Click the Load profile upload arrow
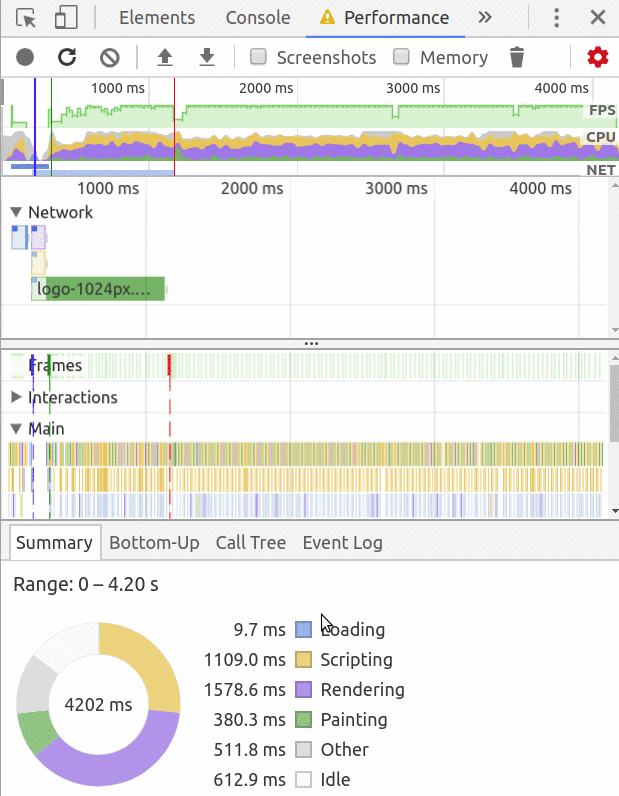This screenshot has height=796, width=619. (x=165, y=57)
